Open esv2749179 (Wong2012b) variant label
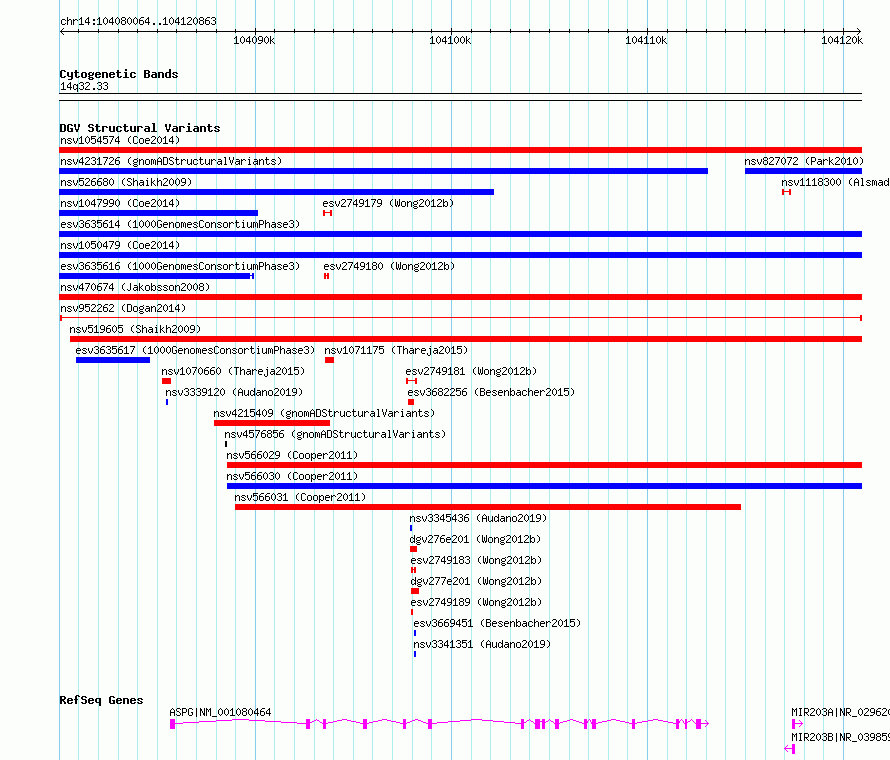Image resolution: width=890 pixels, height=760 pixels. [388, 203]
